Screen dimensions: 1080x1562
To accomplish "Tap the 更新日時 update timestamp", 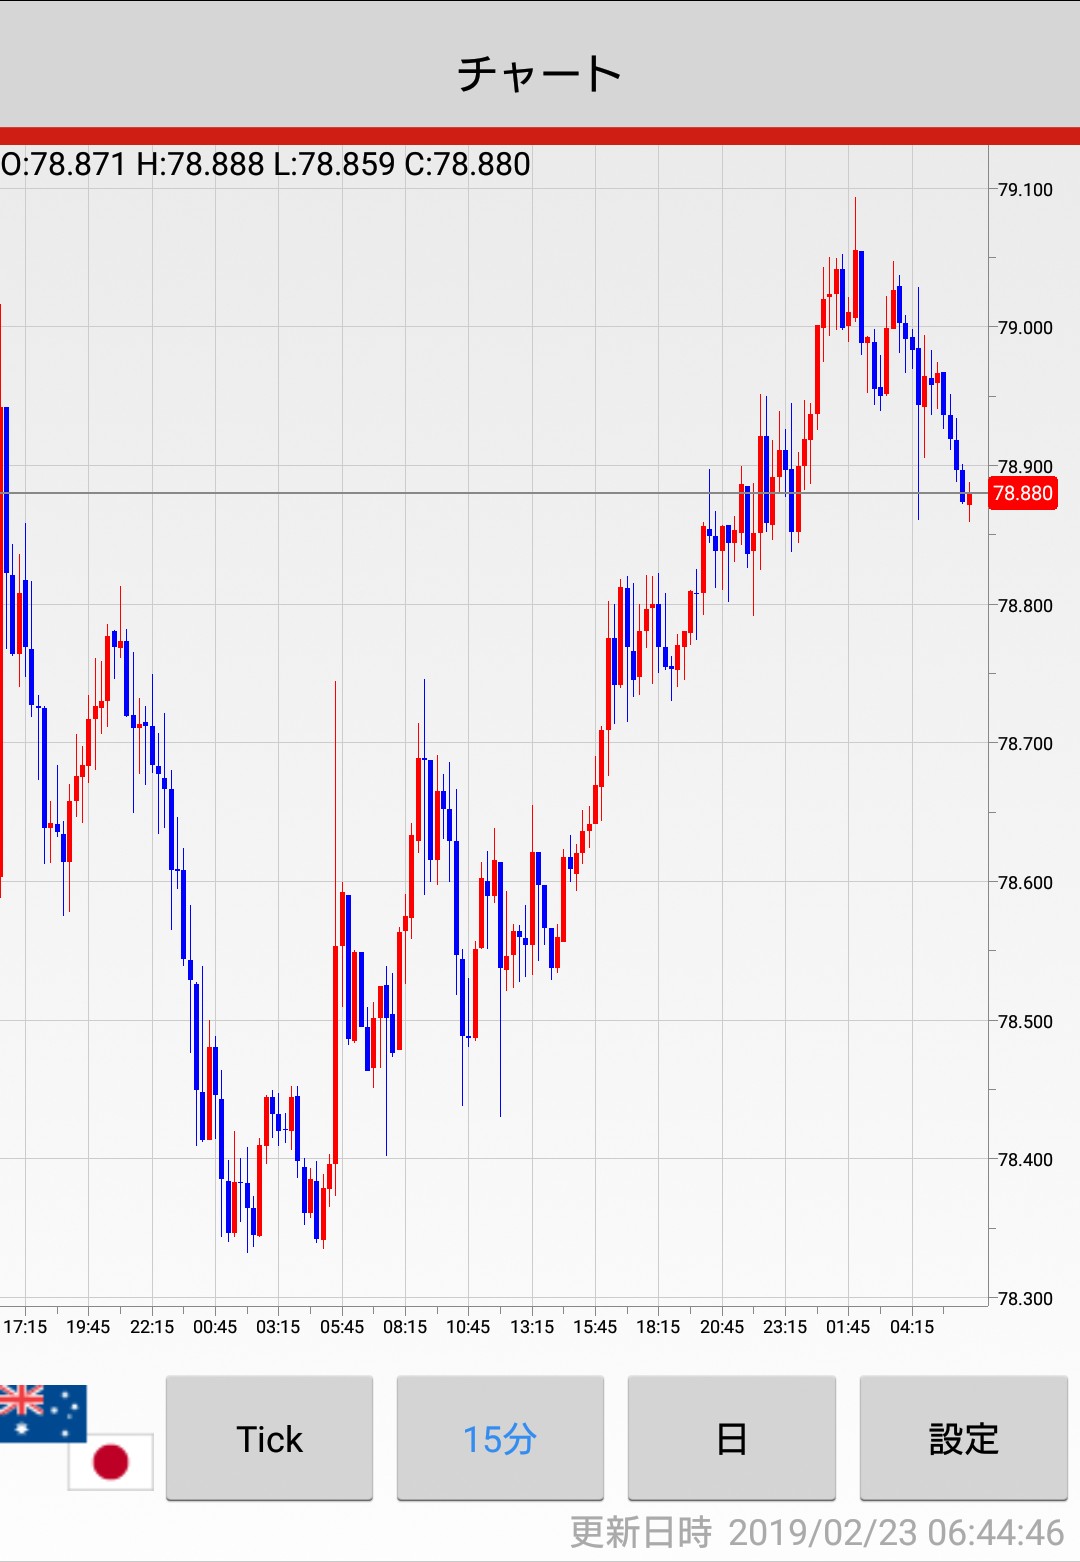I will point(816,1532).
